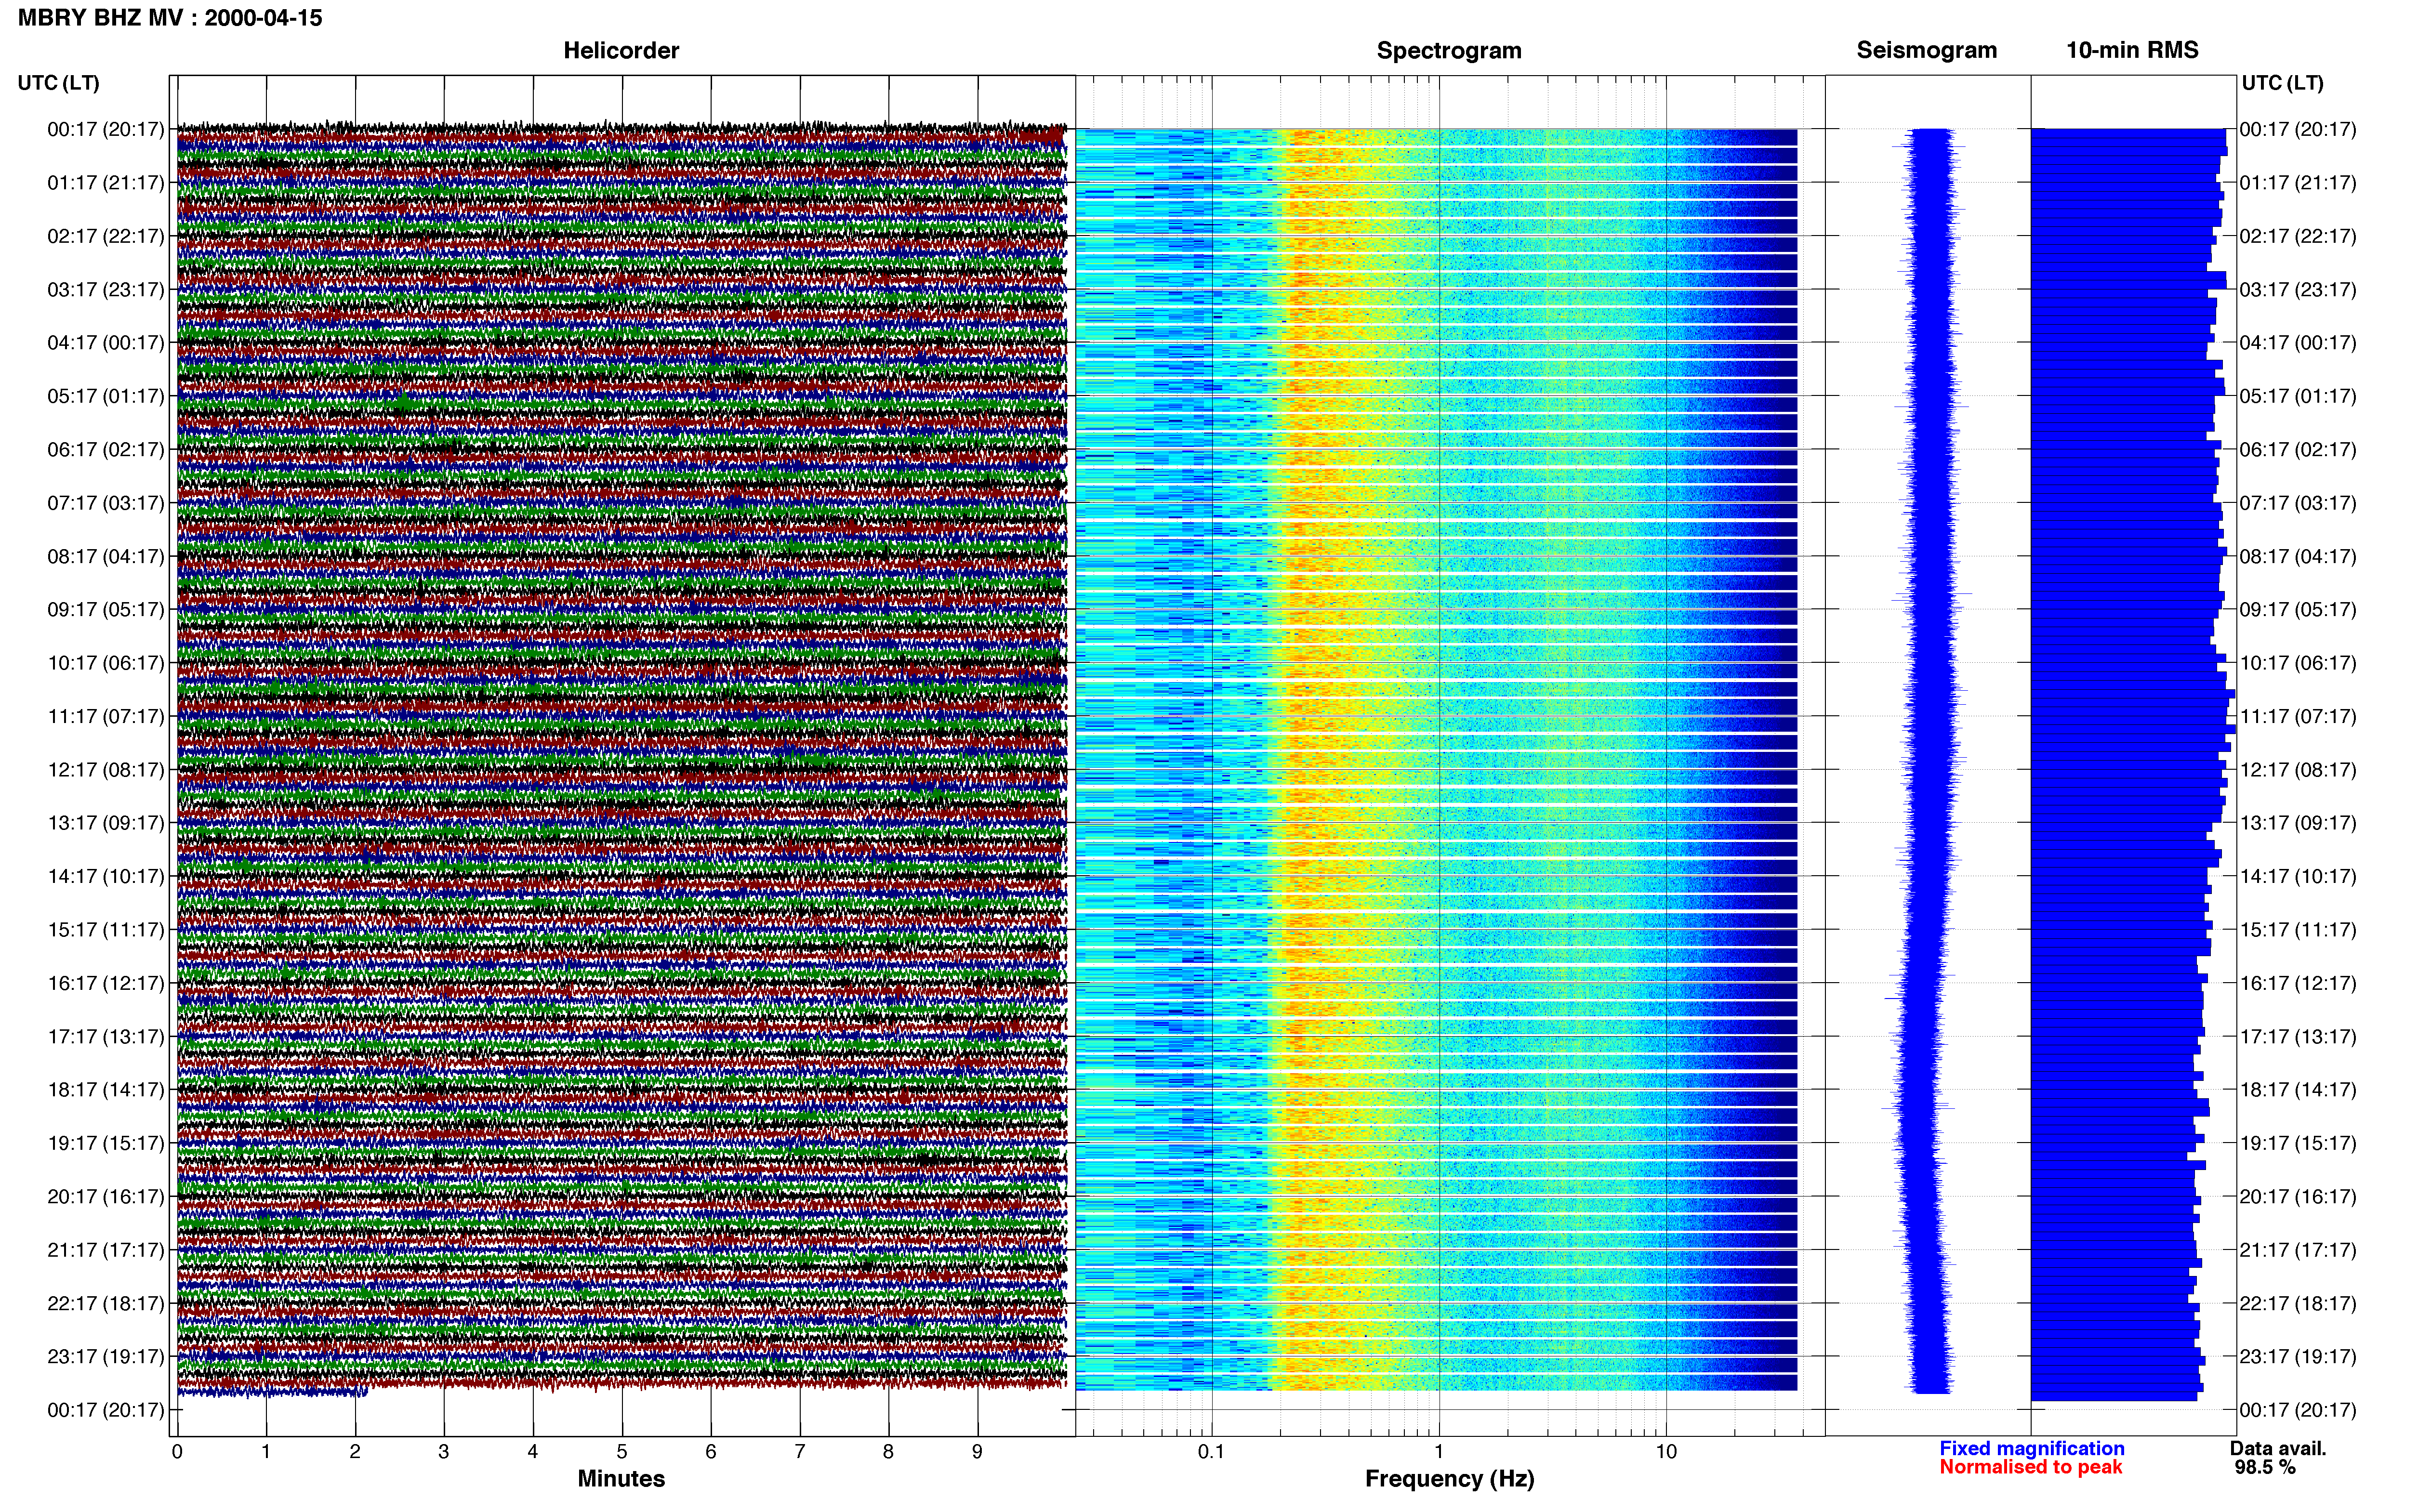
Task: Click the '10' tick on Frequency axis
Action: [1666, 1452]
